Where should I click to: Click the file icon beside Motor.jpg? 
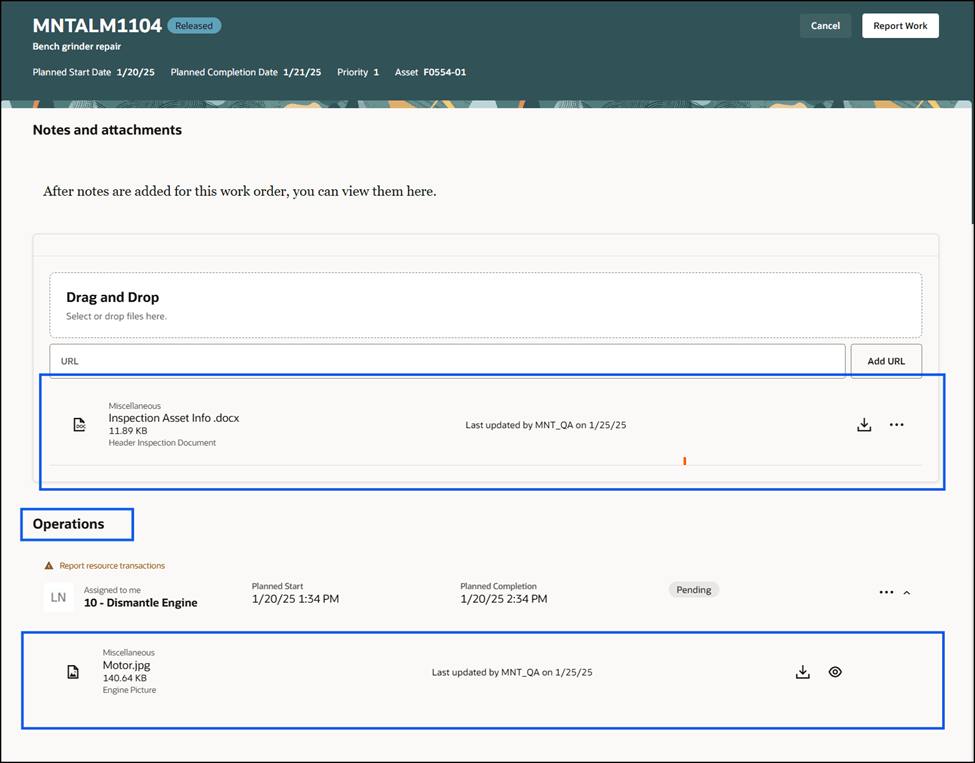(x=72, y=671)
